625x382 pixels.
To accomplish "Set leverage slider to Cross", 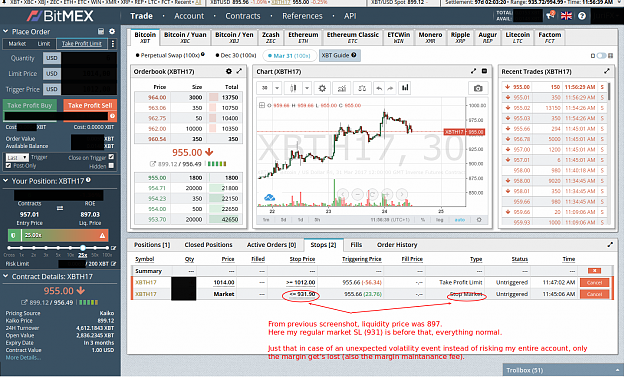I will coord(9,248).
